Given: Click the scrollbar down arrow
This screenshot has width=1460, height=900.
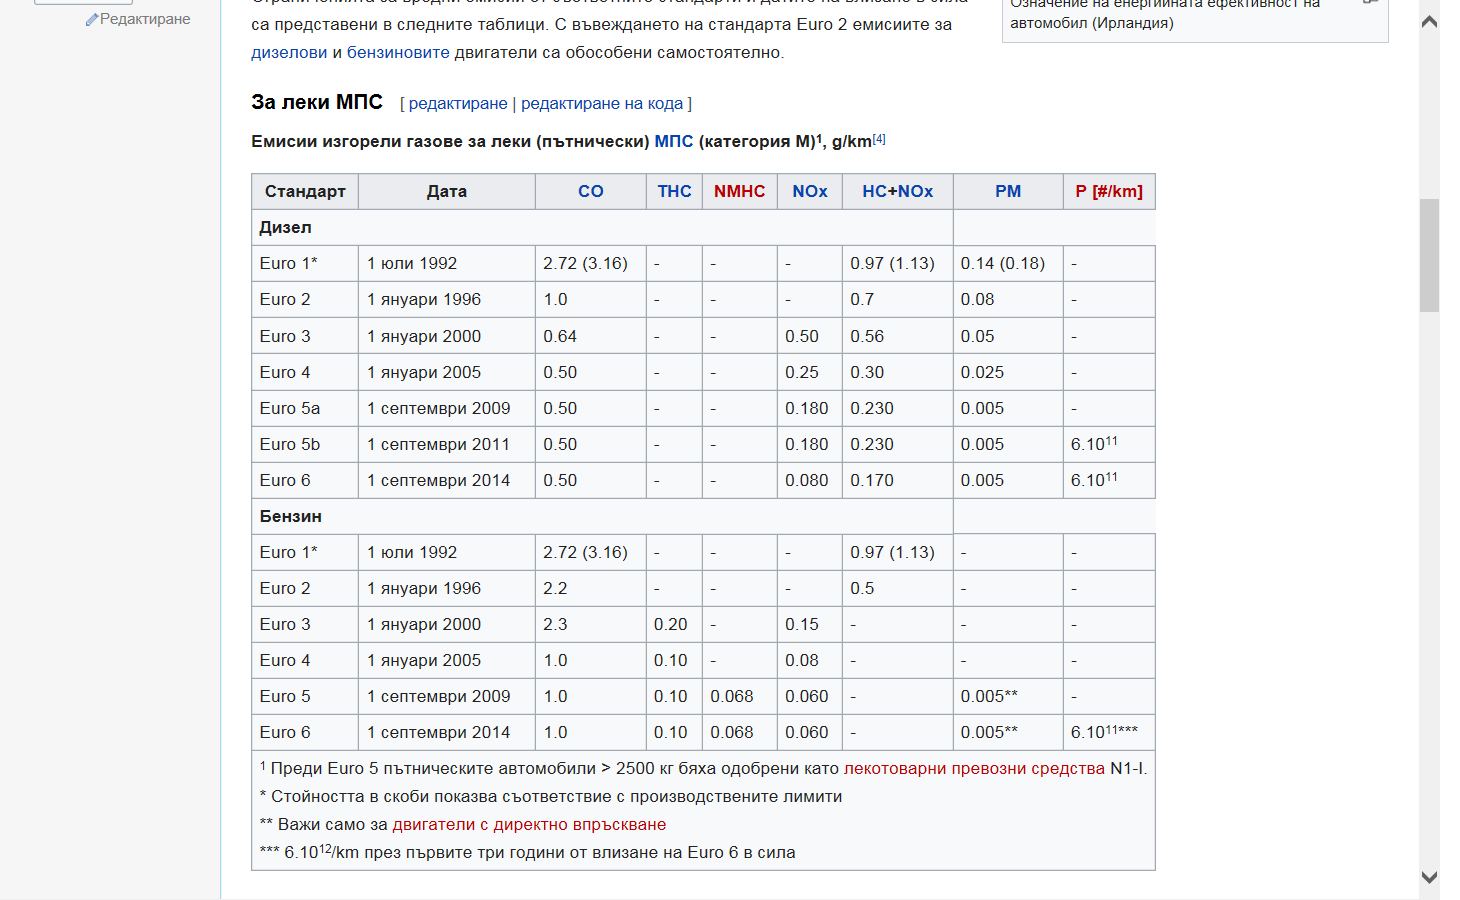Looking at the screenshot, I should 1429,877.
